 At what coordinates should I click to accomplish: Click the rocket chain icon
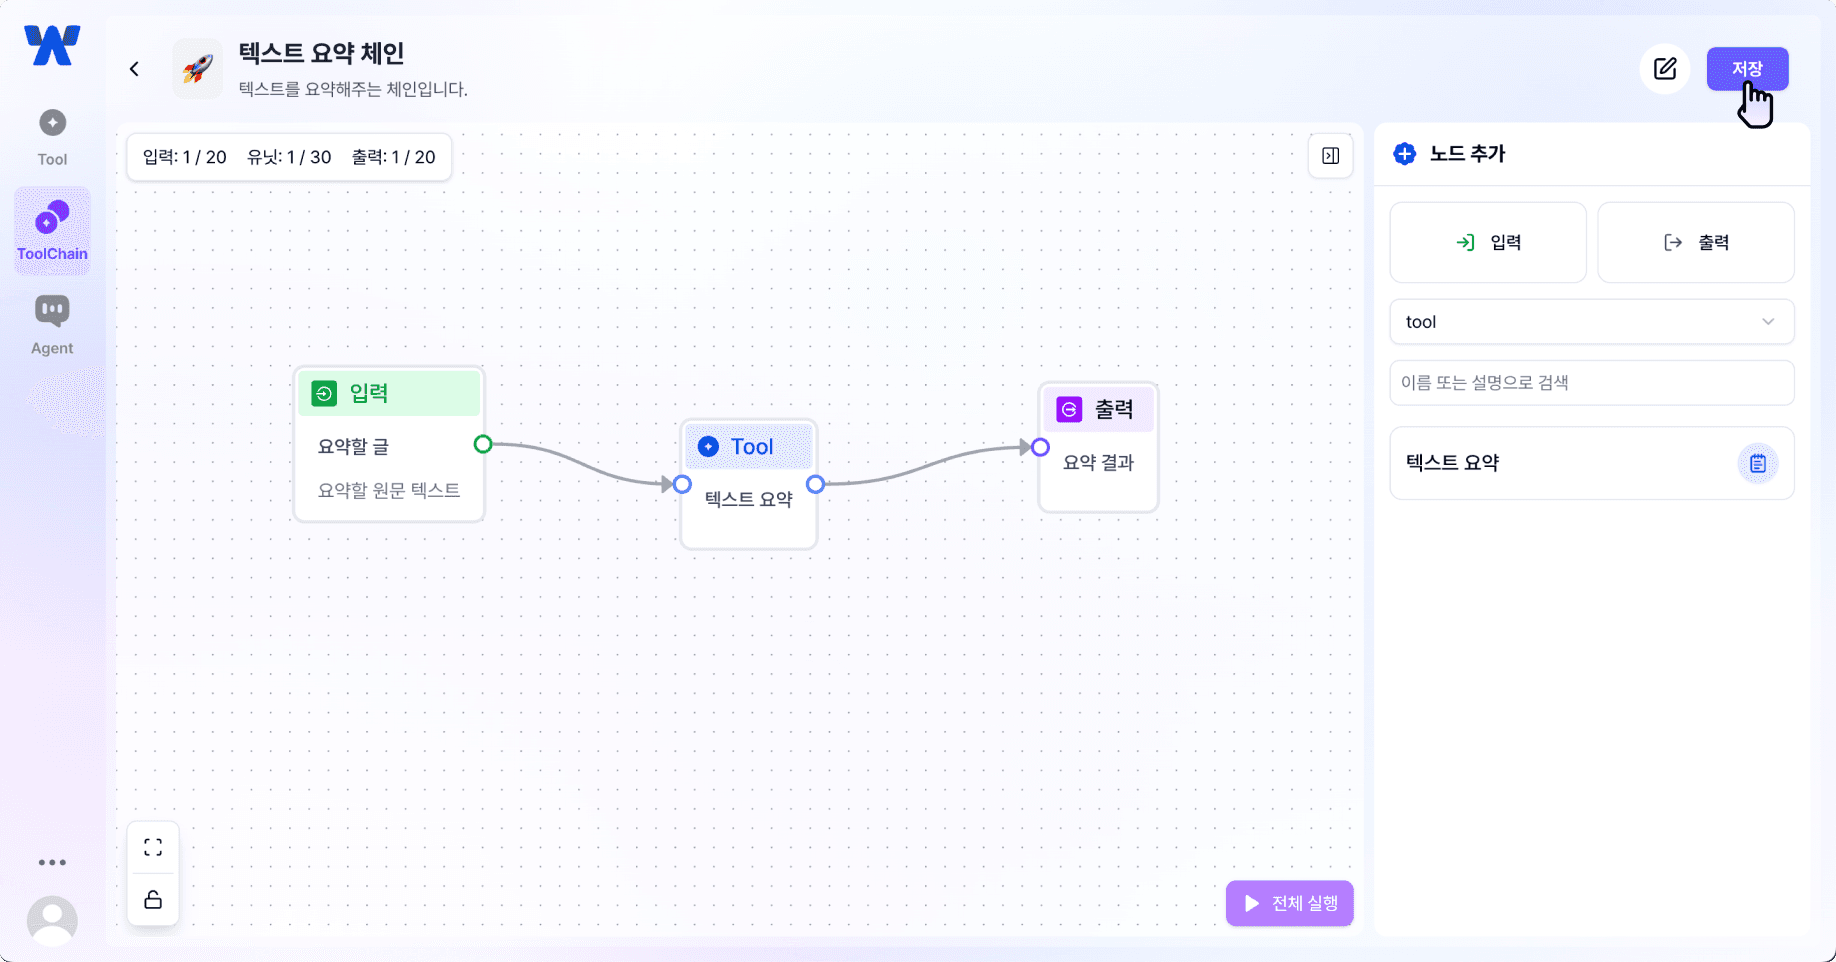[198, 69]
